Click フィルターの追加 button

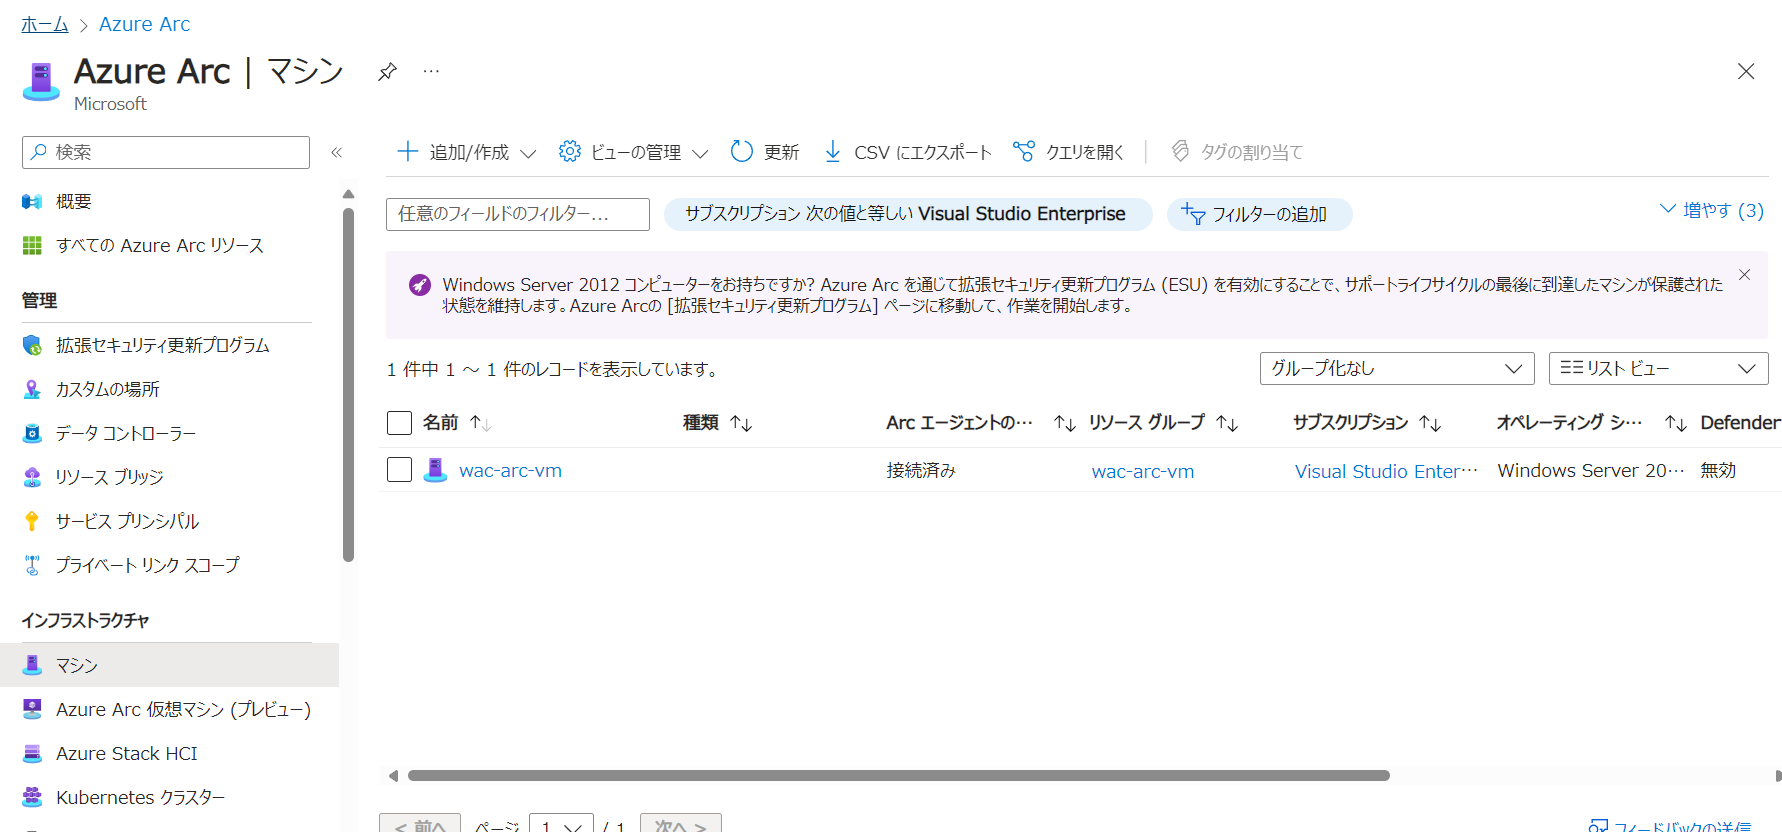(x=1259, y=214)
